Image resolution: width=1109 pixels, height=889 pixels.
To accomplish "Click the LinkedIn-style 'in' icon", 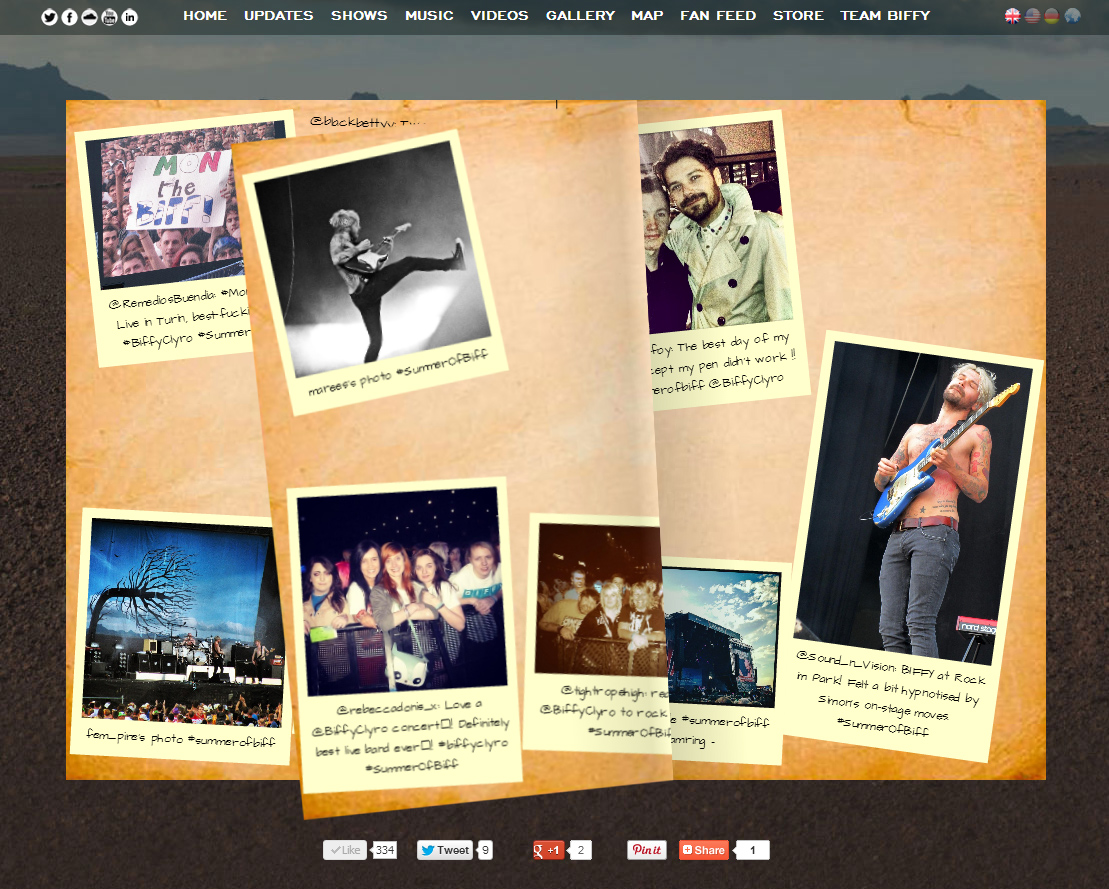I will 129,17.
